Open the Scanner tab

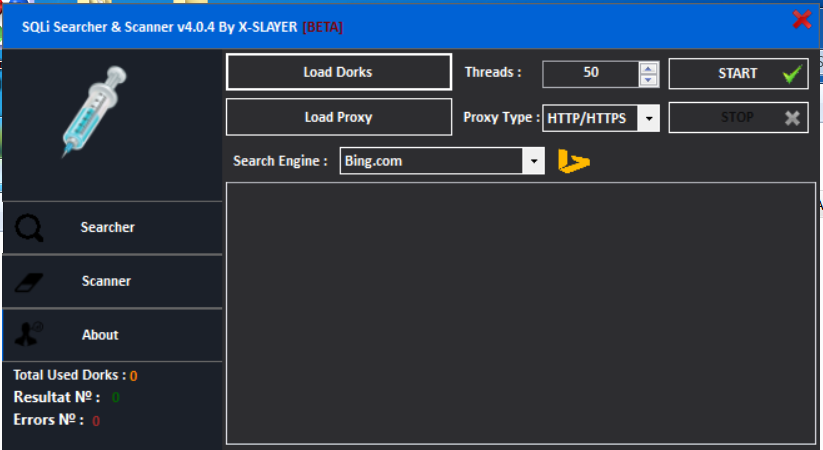pos(106,282)
